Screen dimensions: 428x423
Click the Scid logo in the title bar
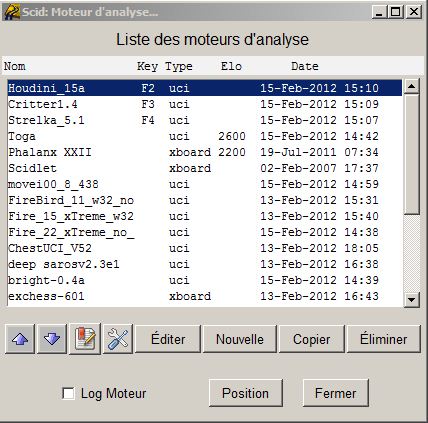point(12,12)
